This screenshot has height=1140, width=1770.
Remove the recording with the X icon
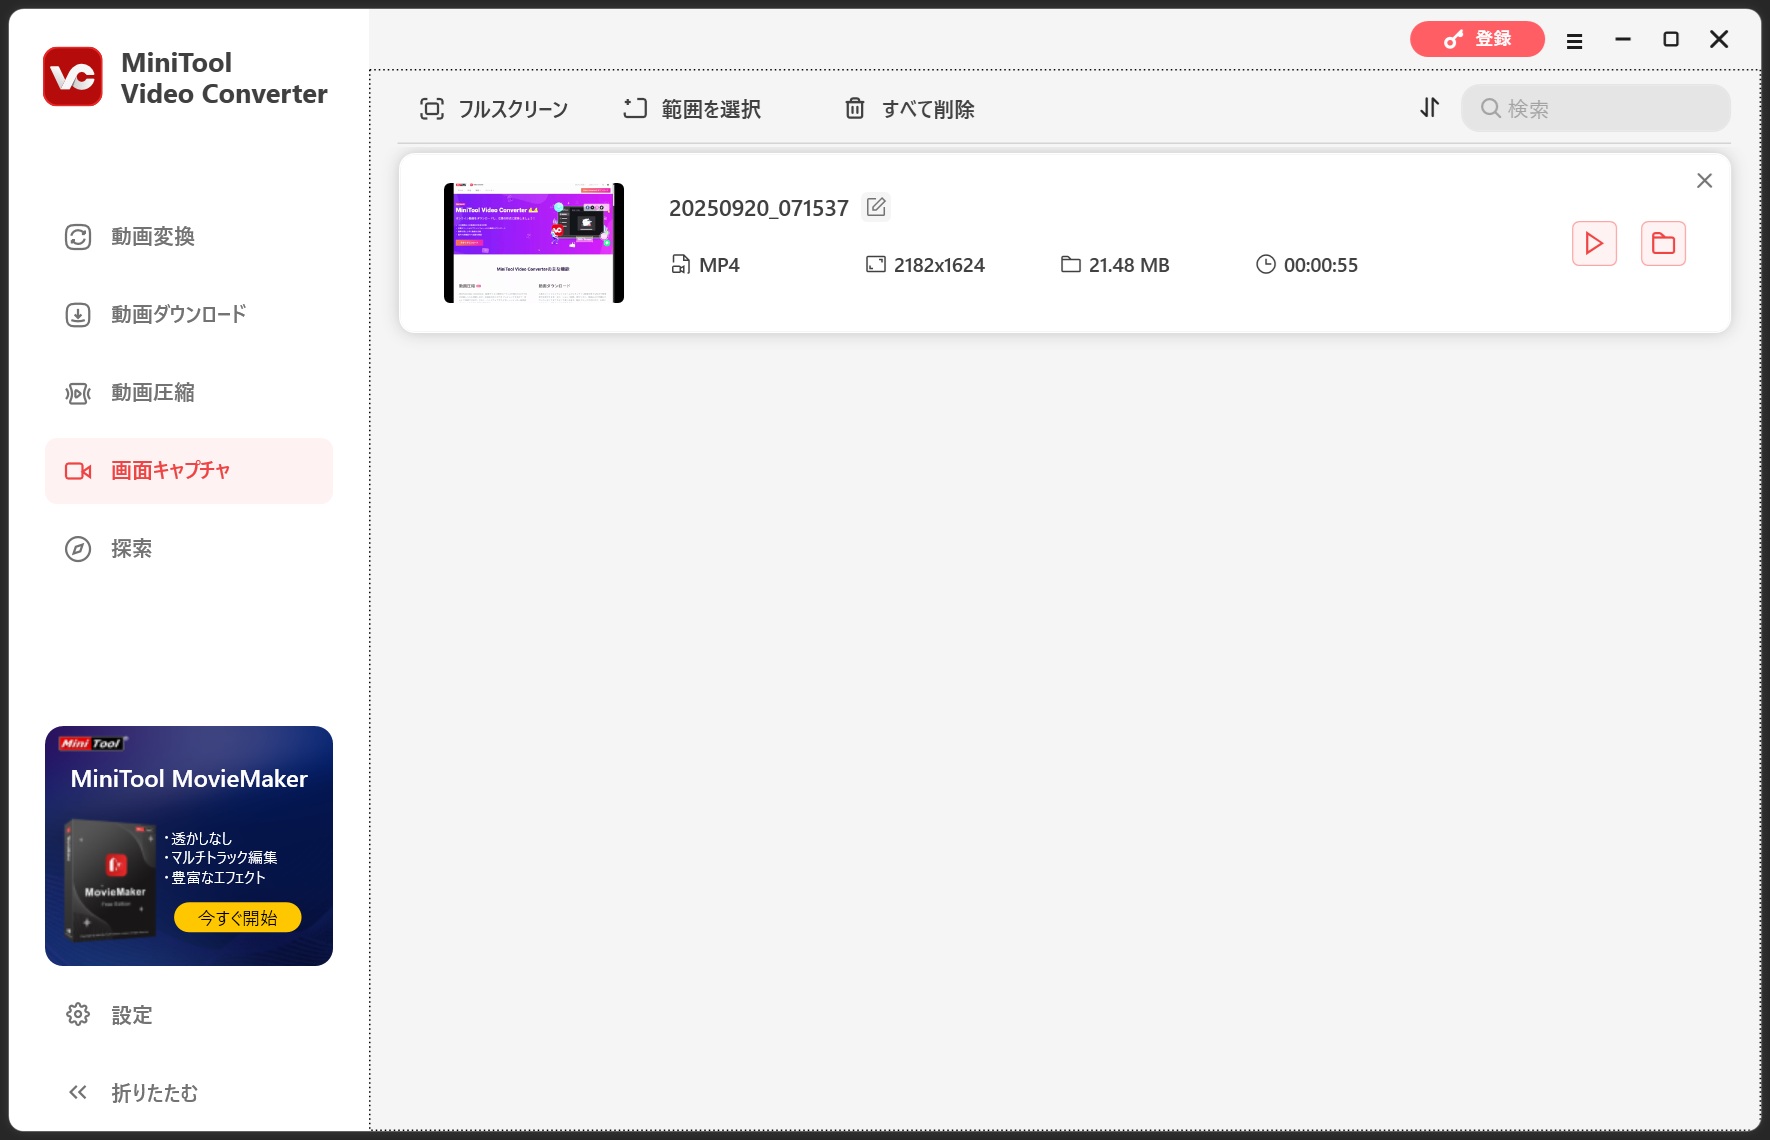coord(1704,181)
